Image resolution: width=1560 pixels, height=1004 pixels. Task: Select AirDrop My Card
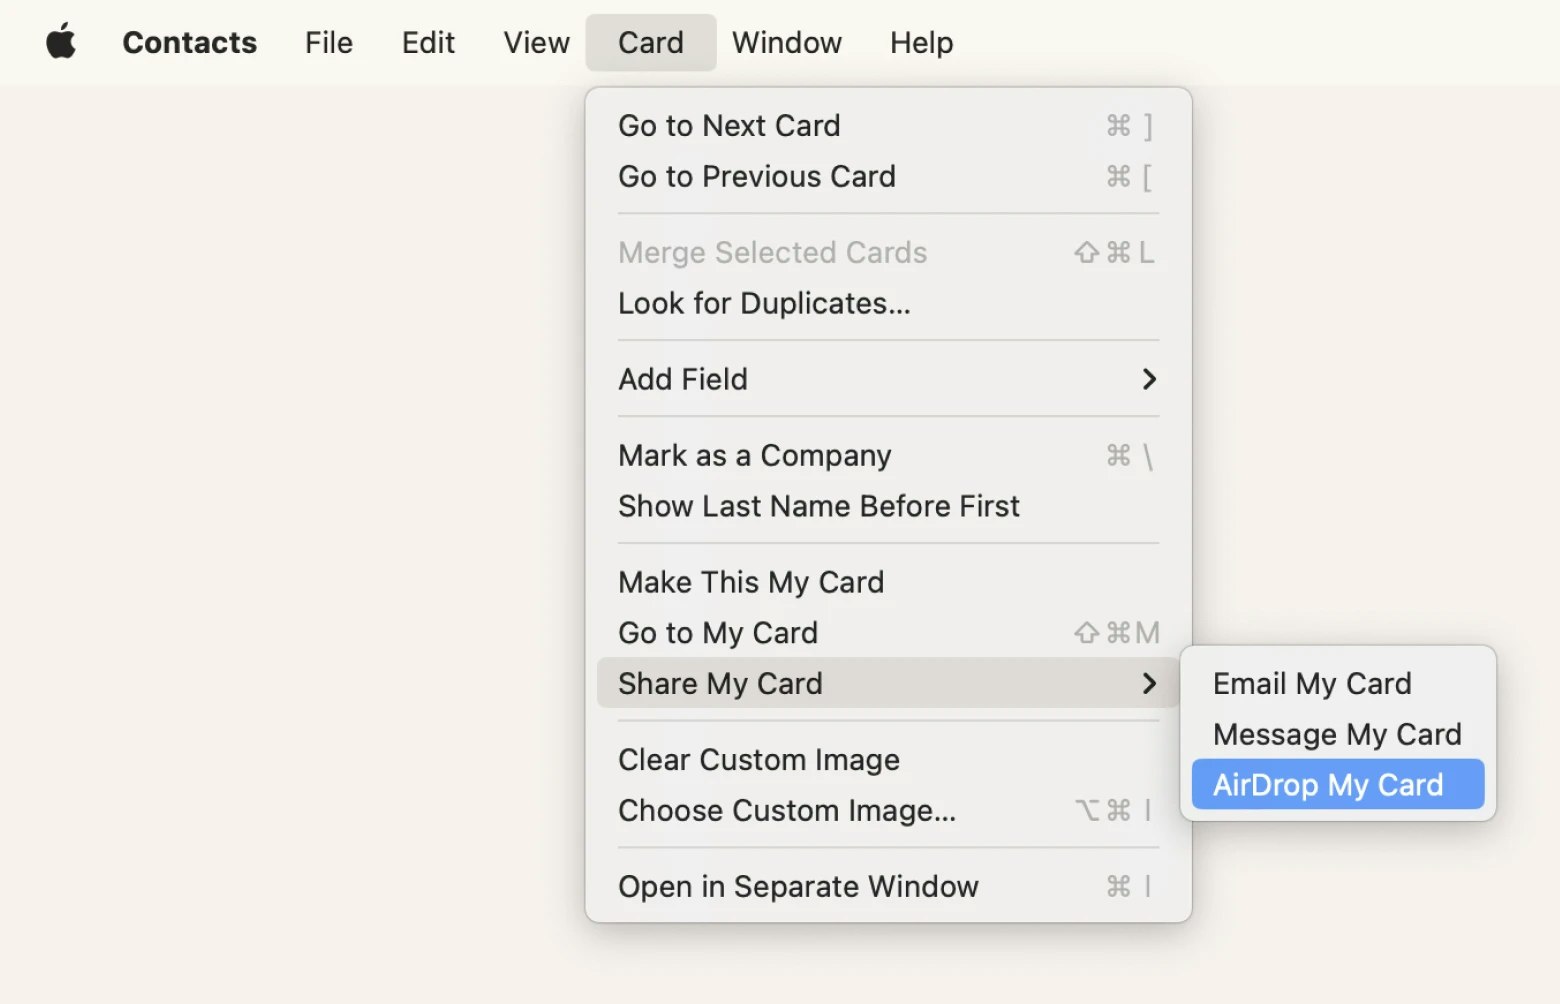(1338, 785)
